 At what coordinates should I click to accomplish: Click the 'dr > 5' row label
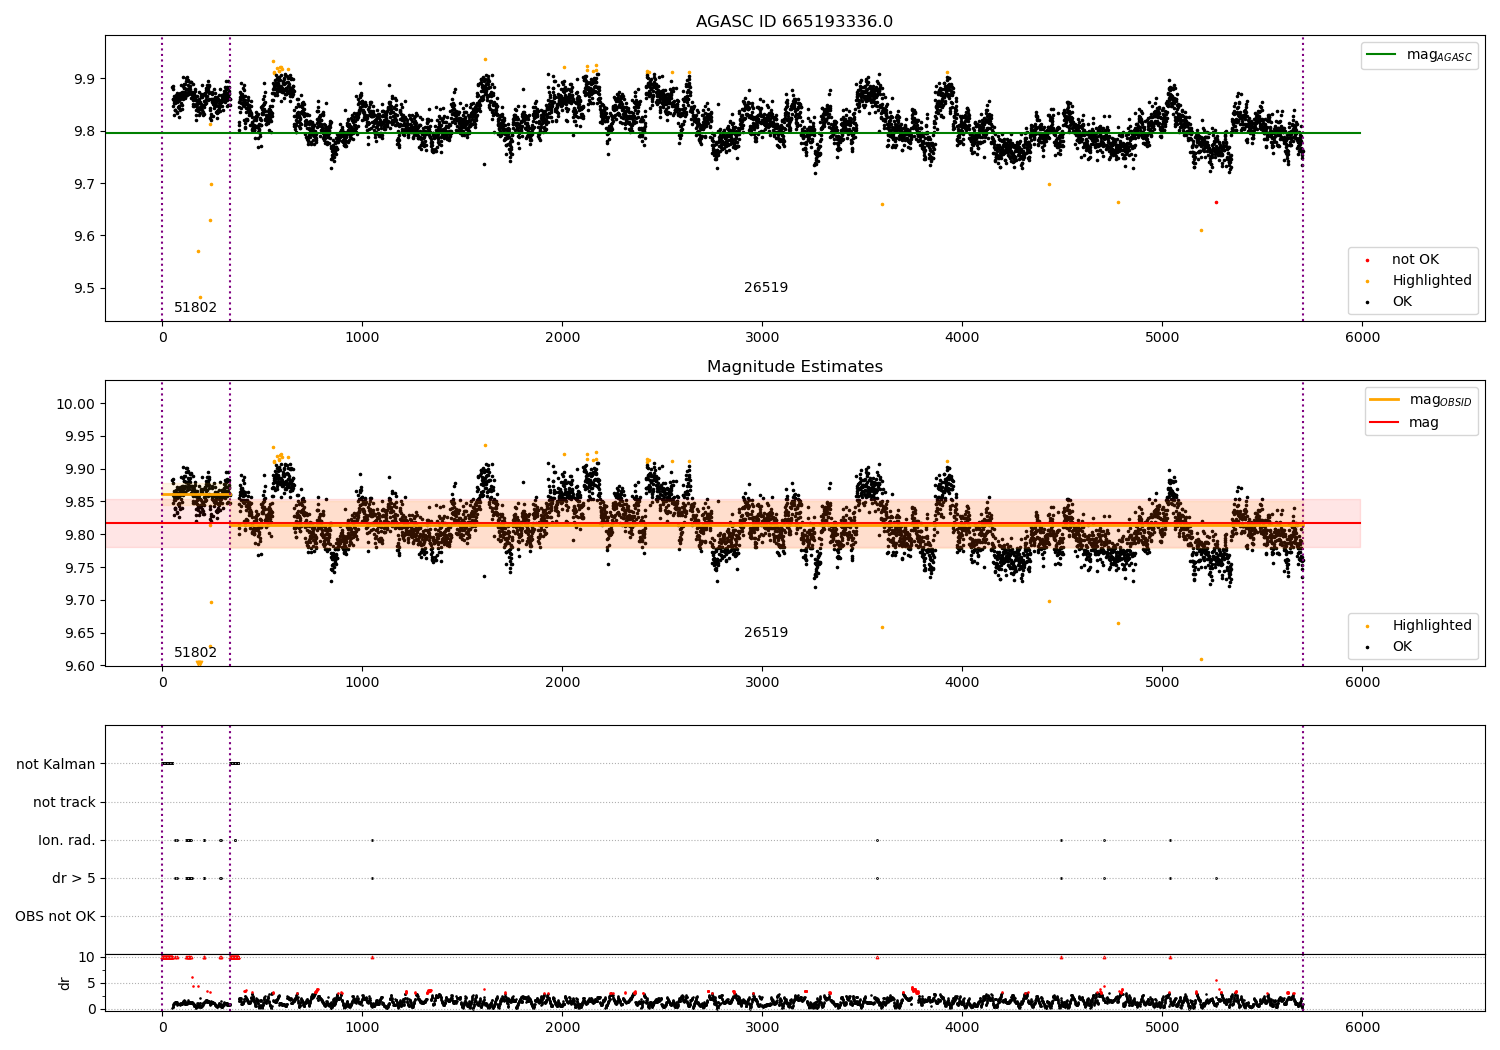74,878
